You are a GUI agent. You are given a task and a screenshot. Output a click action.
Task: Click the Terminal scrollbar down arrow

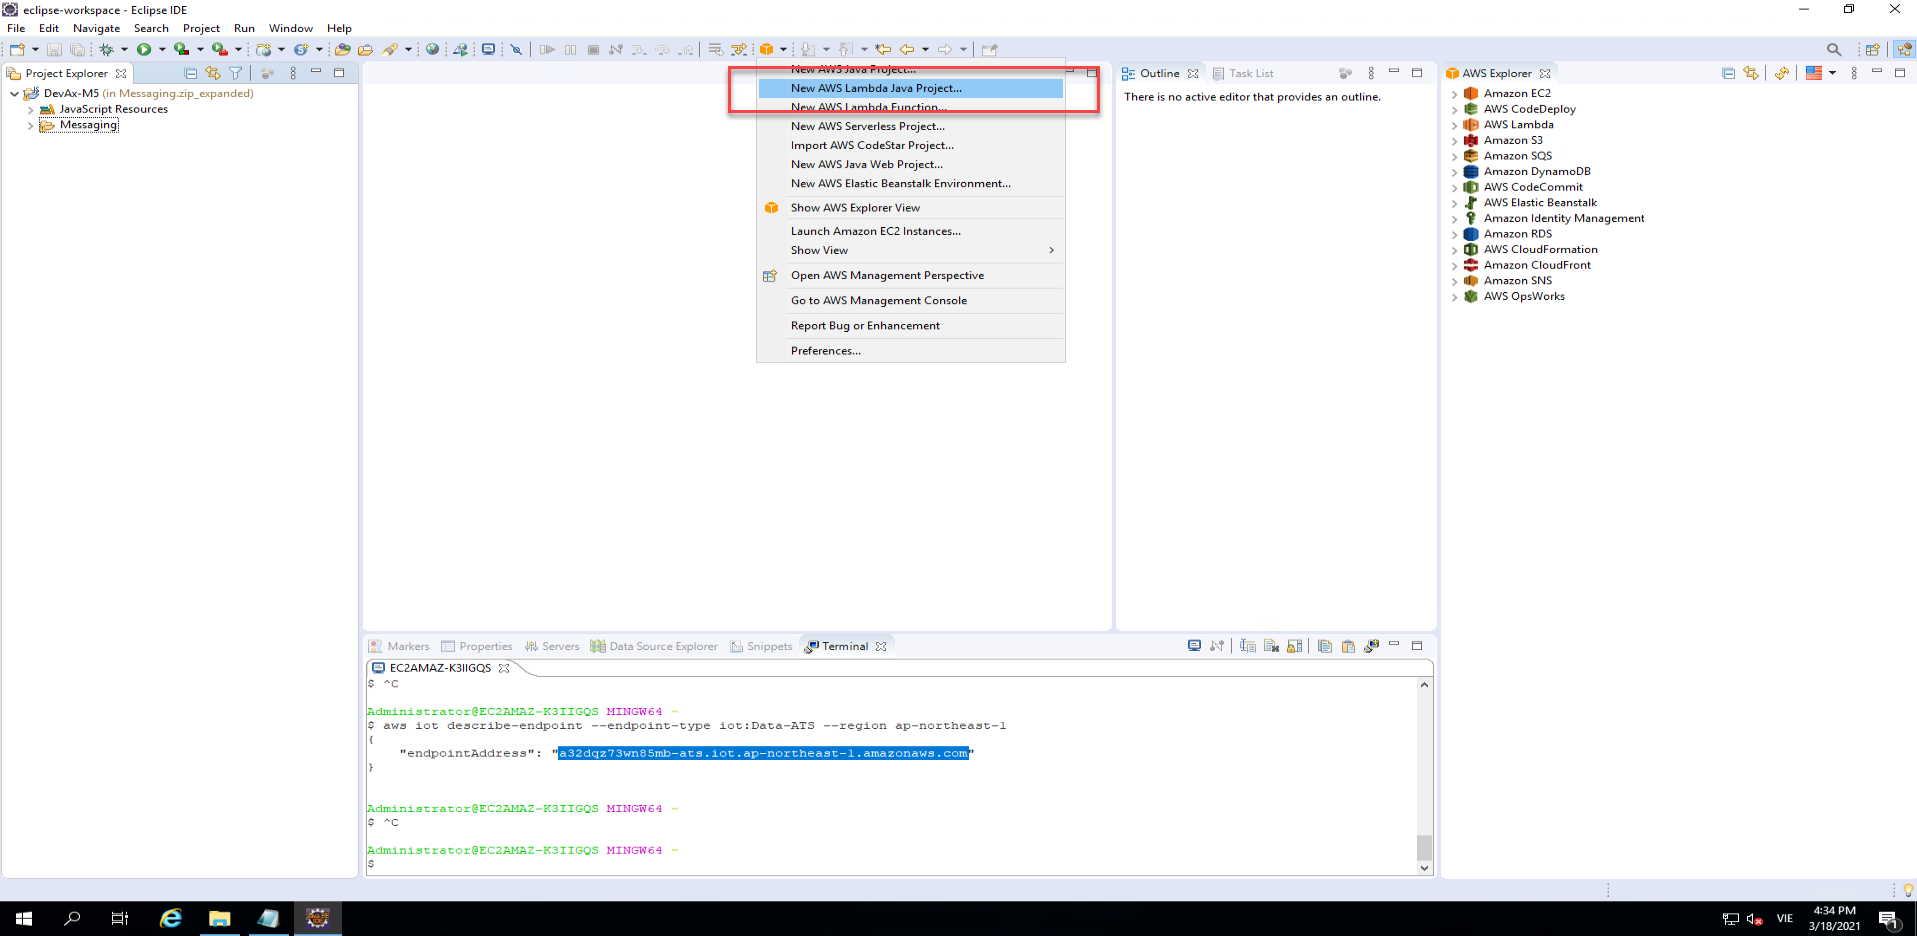(x=1424, y=867)
